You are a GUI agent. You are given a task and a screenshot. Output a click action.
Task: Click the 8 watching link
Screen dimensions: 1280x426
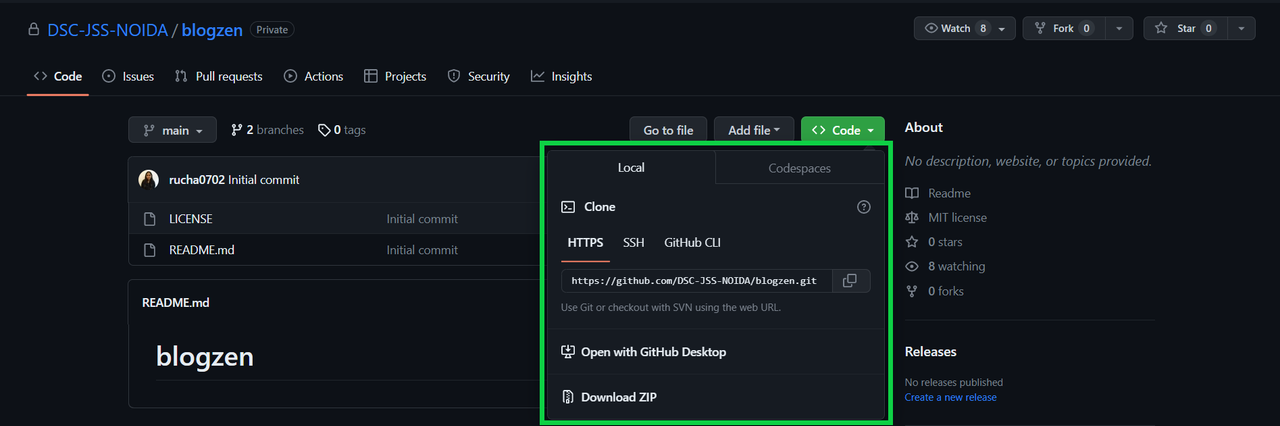tap(945, 266)
